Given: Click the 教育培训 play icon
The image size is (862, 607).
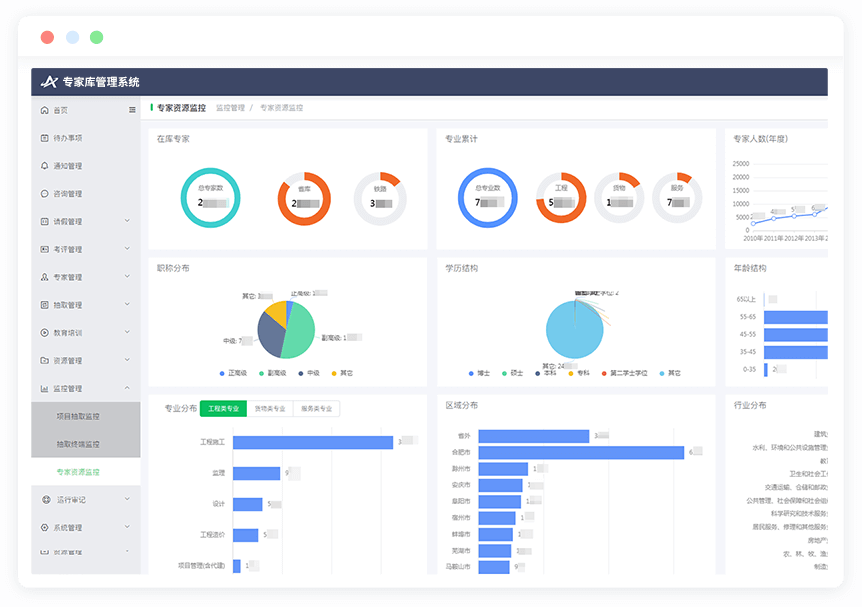Looking at the screenshot, I should tap(44, 333).
